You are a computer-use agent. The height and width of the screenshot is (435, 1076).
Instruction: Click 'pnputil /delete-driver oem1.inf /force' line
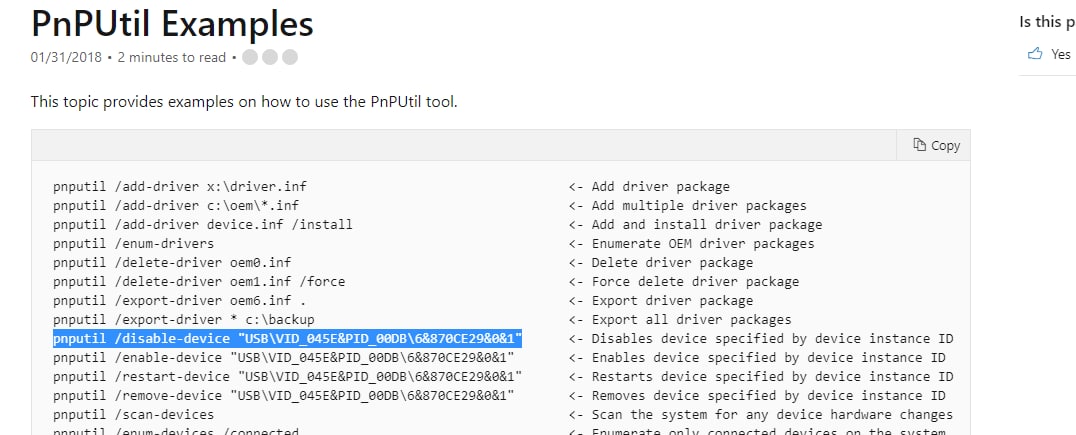[x=199, y=281]
